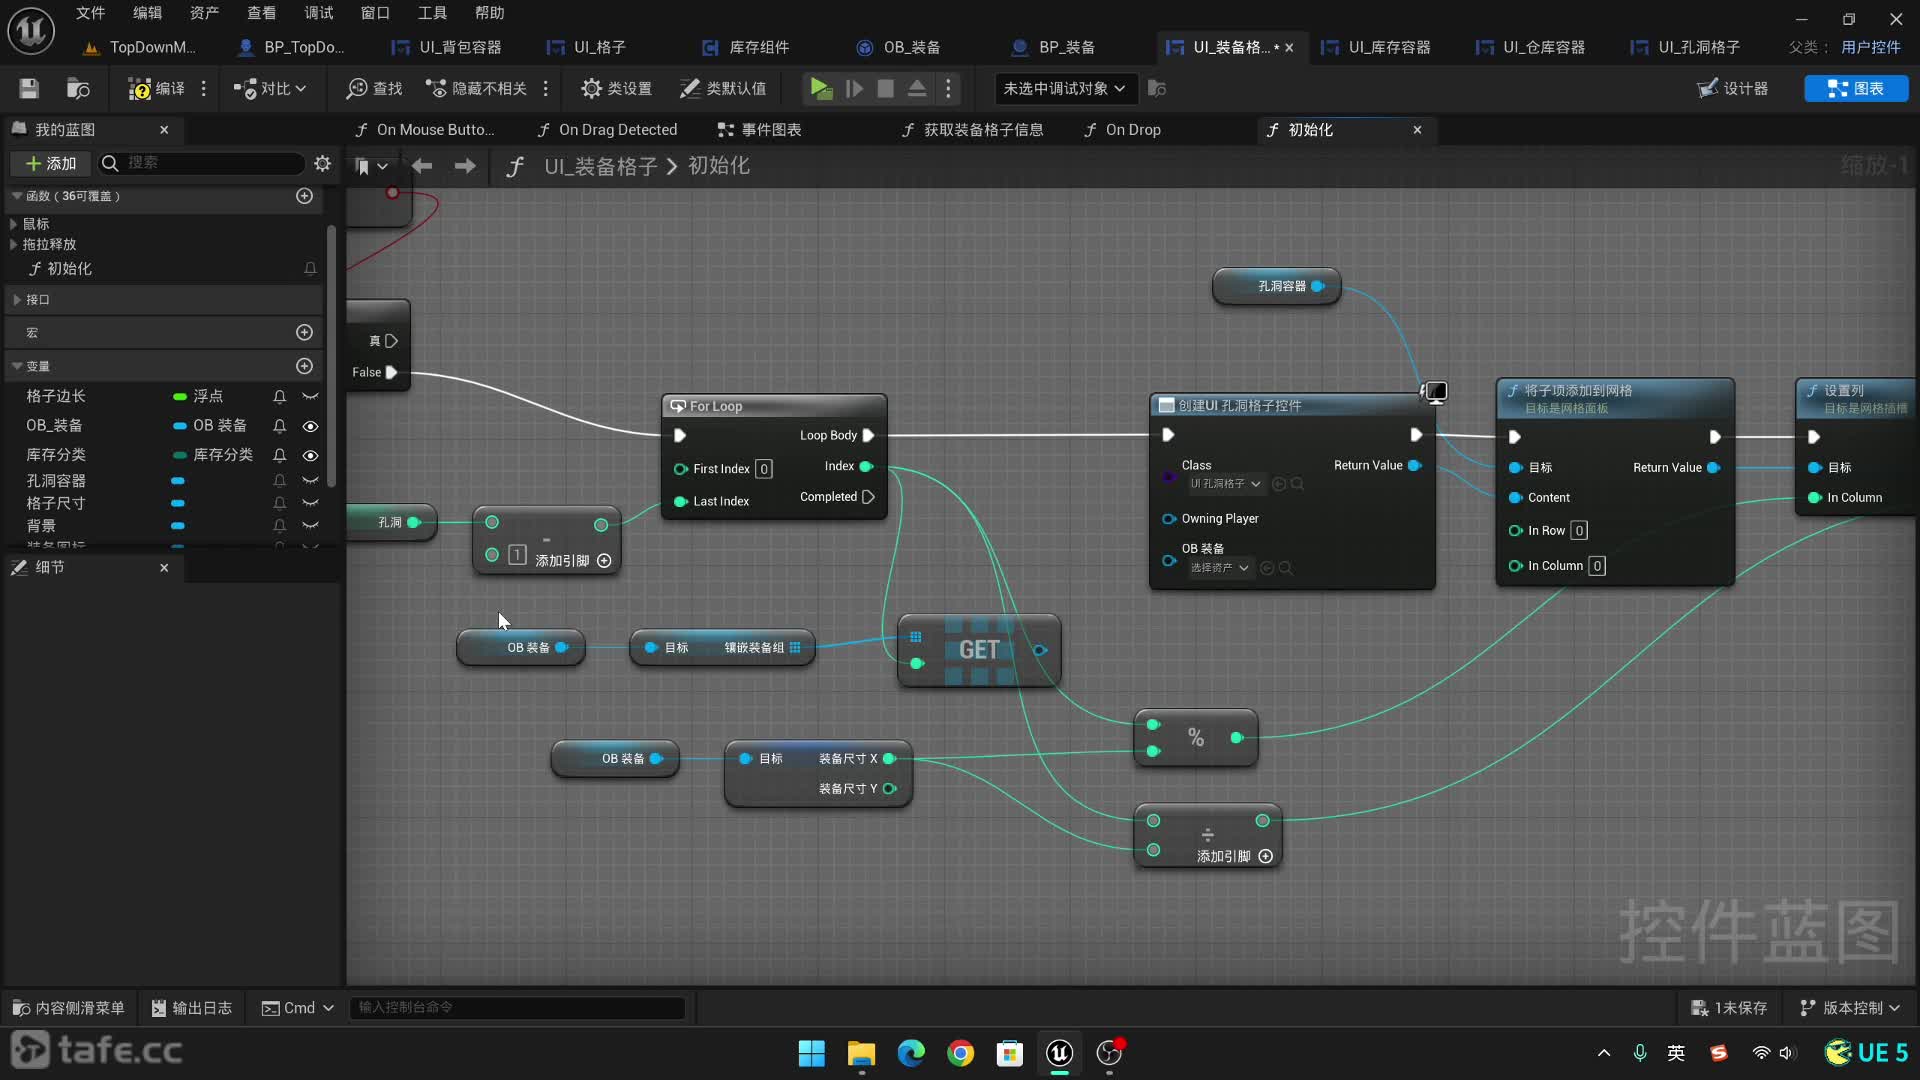Start play in editor
The height and width of the screenshot is (1080, 1920).
point(821,88)
